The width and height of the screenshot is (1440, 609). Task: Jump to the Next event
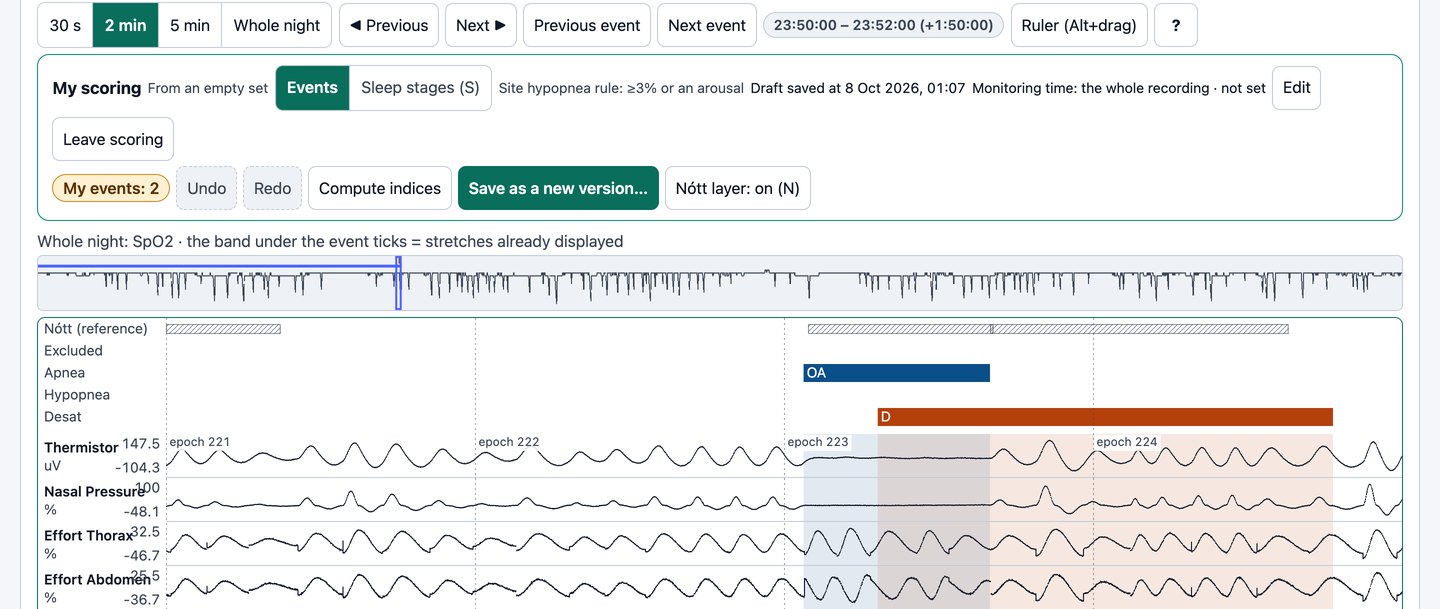(x=707, y=25)
